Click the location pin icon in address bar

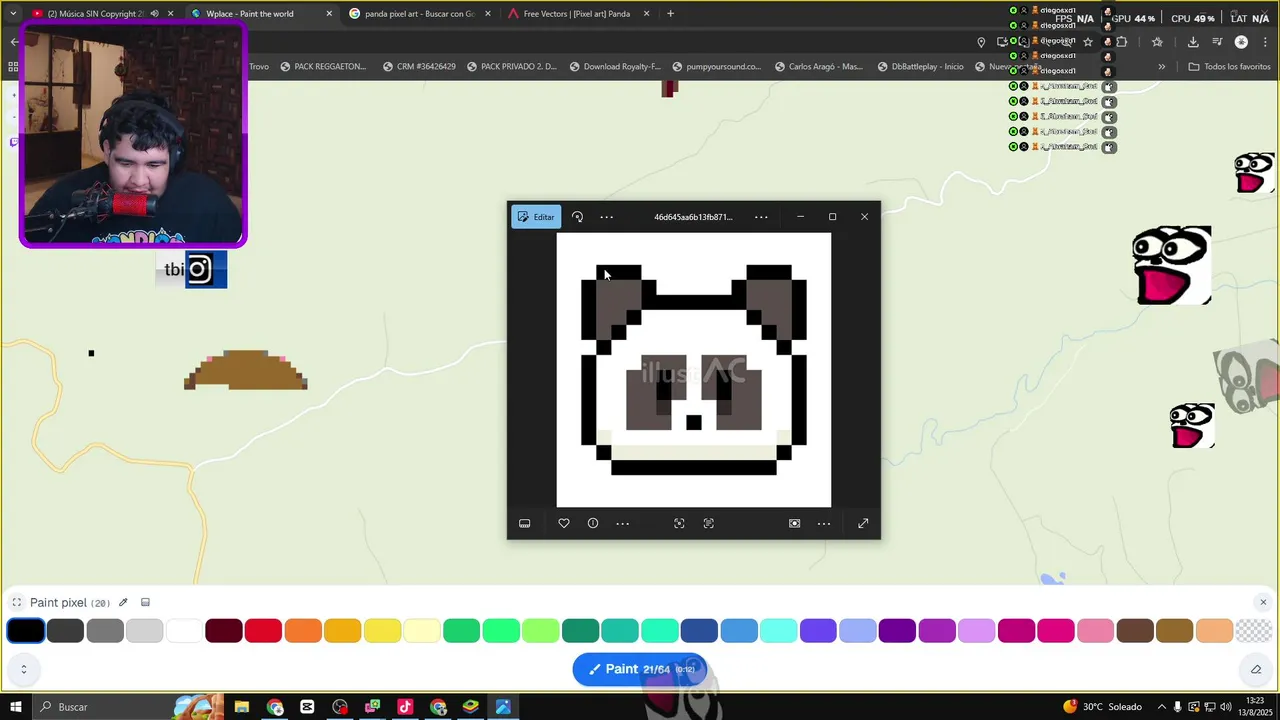(x=981, y=42)
